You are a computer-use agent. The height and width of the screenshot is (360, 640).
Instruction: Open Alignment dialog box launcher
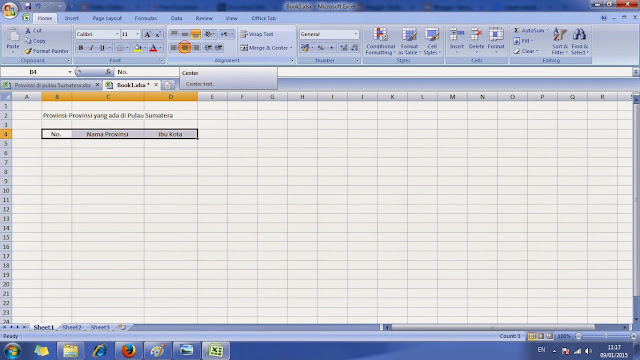(292, 60)
